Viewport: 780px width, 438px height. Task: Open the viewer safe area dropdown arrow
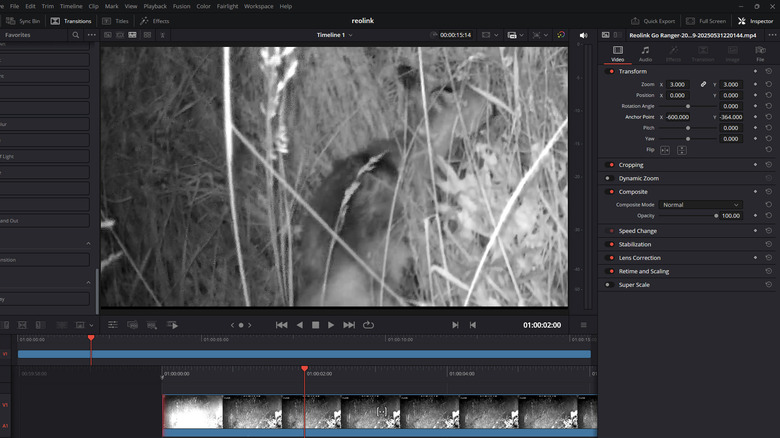496,35
